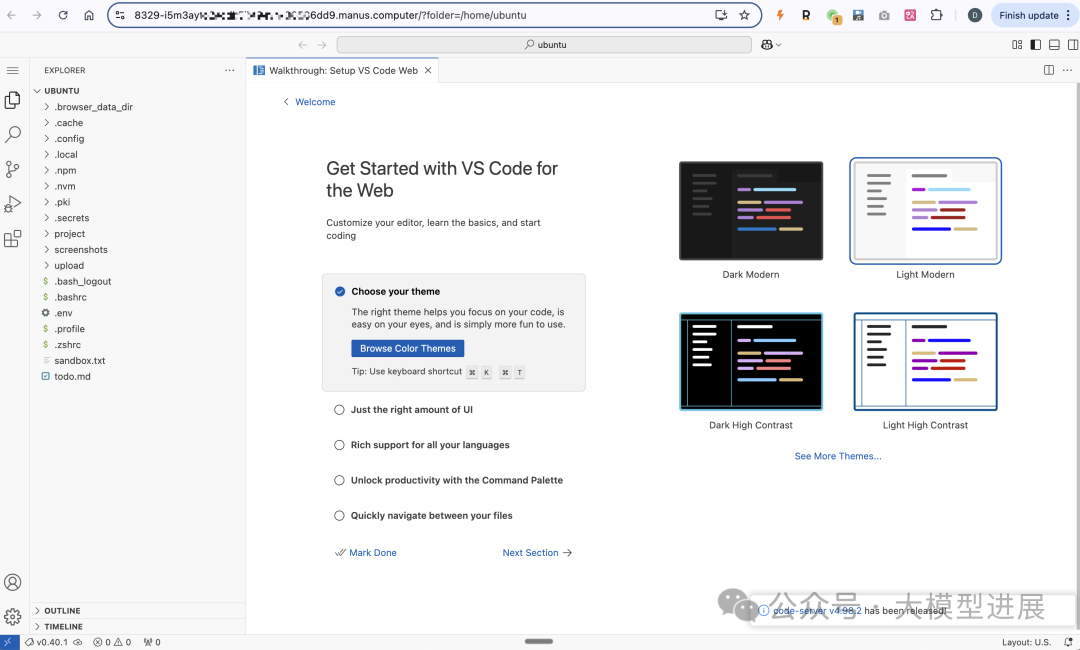The height and width of the screenshot is (650, 1080).
Task: Open the Search view in activity bar
Action: point(12,134)
